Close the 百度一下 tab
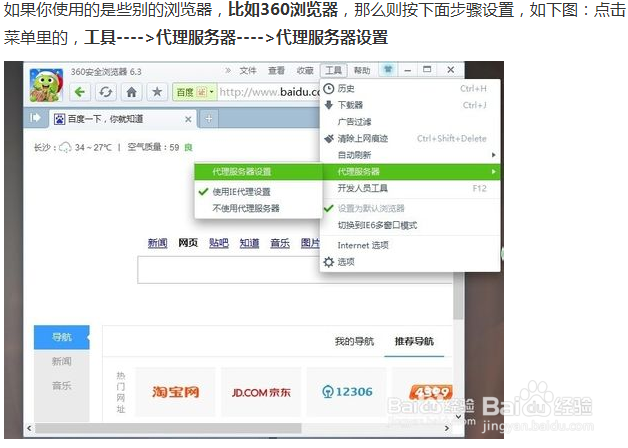 click(188, 119)
